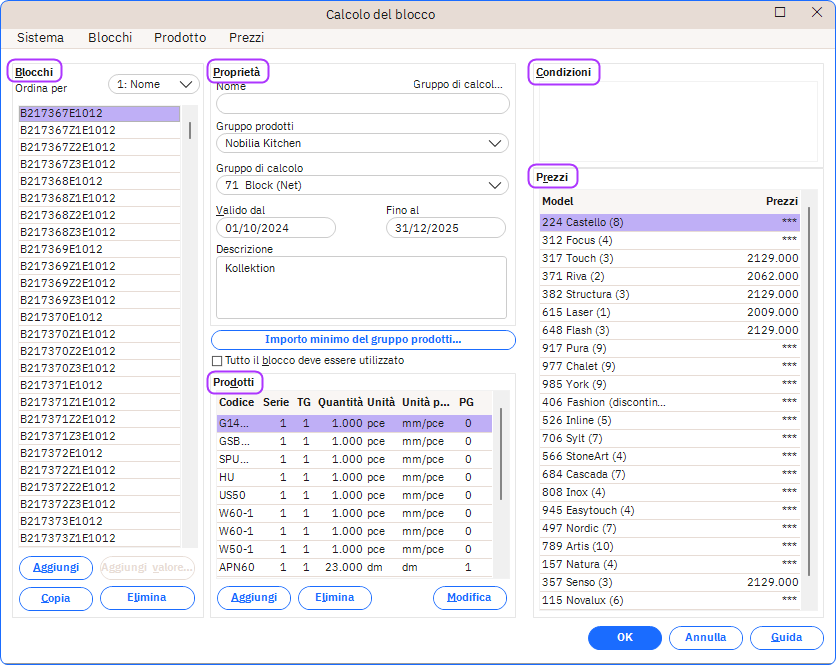Click the Valido dal date field
Viewport: 836px width, 665px height.
275,228
